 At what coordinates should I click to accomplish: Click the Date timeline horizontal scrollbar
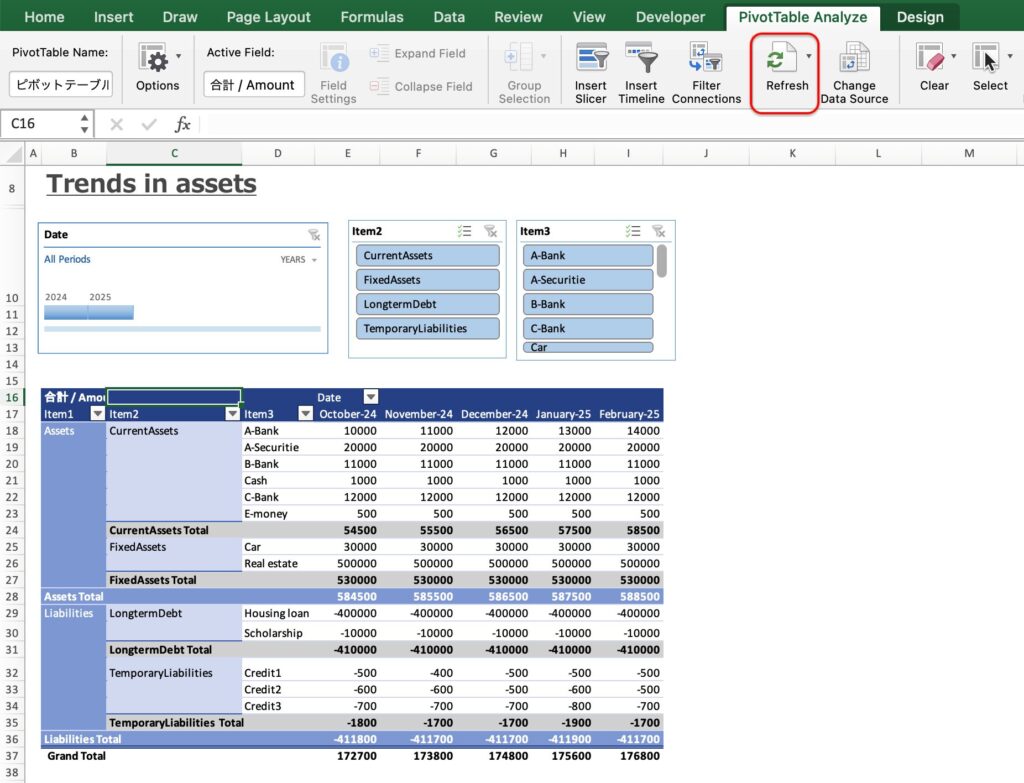point(182,329)
